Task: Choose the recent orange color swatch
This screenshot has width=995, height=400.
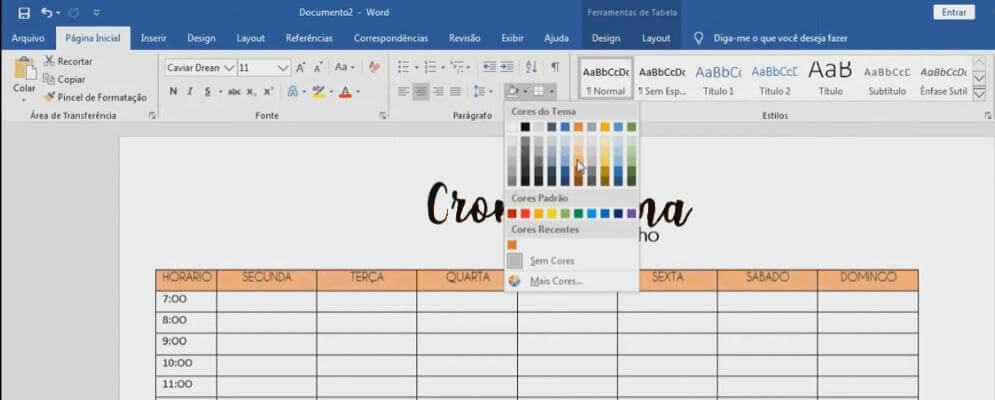Action: click(x=512, y=244)
